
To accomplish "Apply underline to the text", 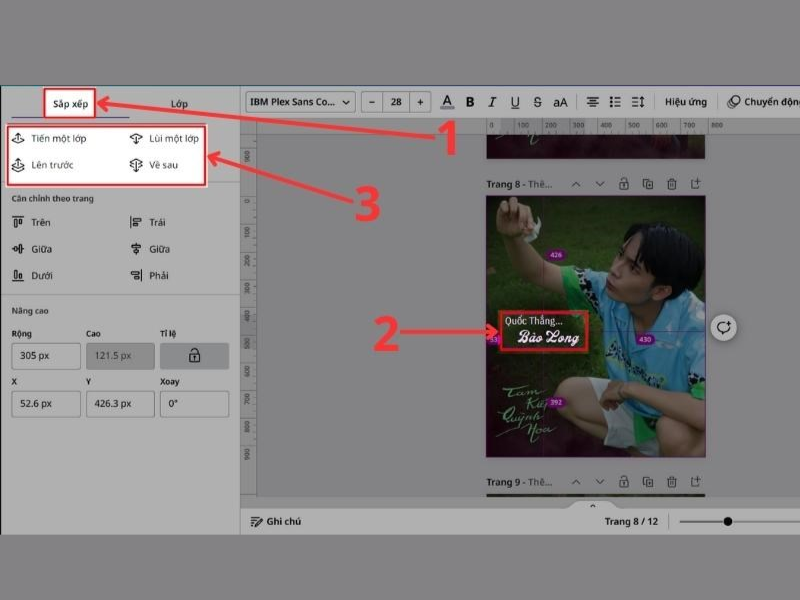I will coord(515,102).
